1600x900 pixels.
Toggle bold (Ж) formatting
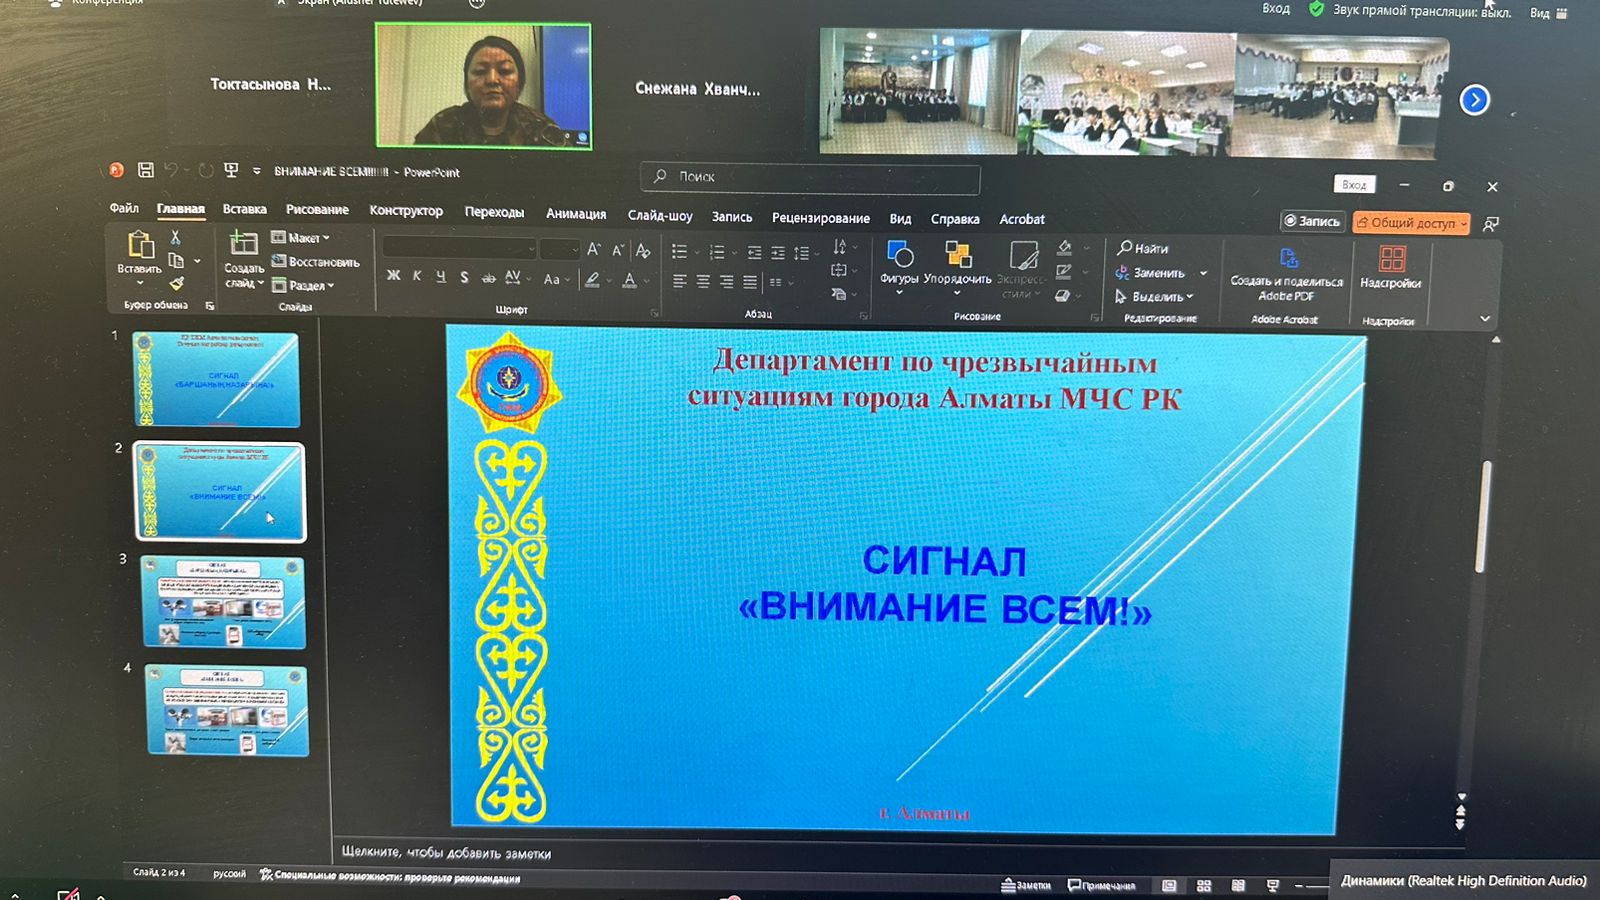(x=393, y=276)
